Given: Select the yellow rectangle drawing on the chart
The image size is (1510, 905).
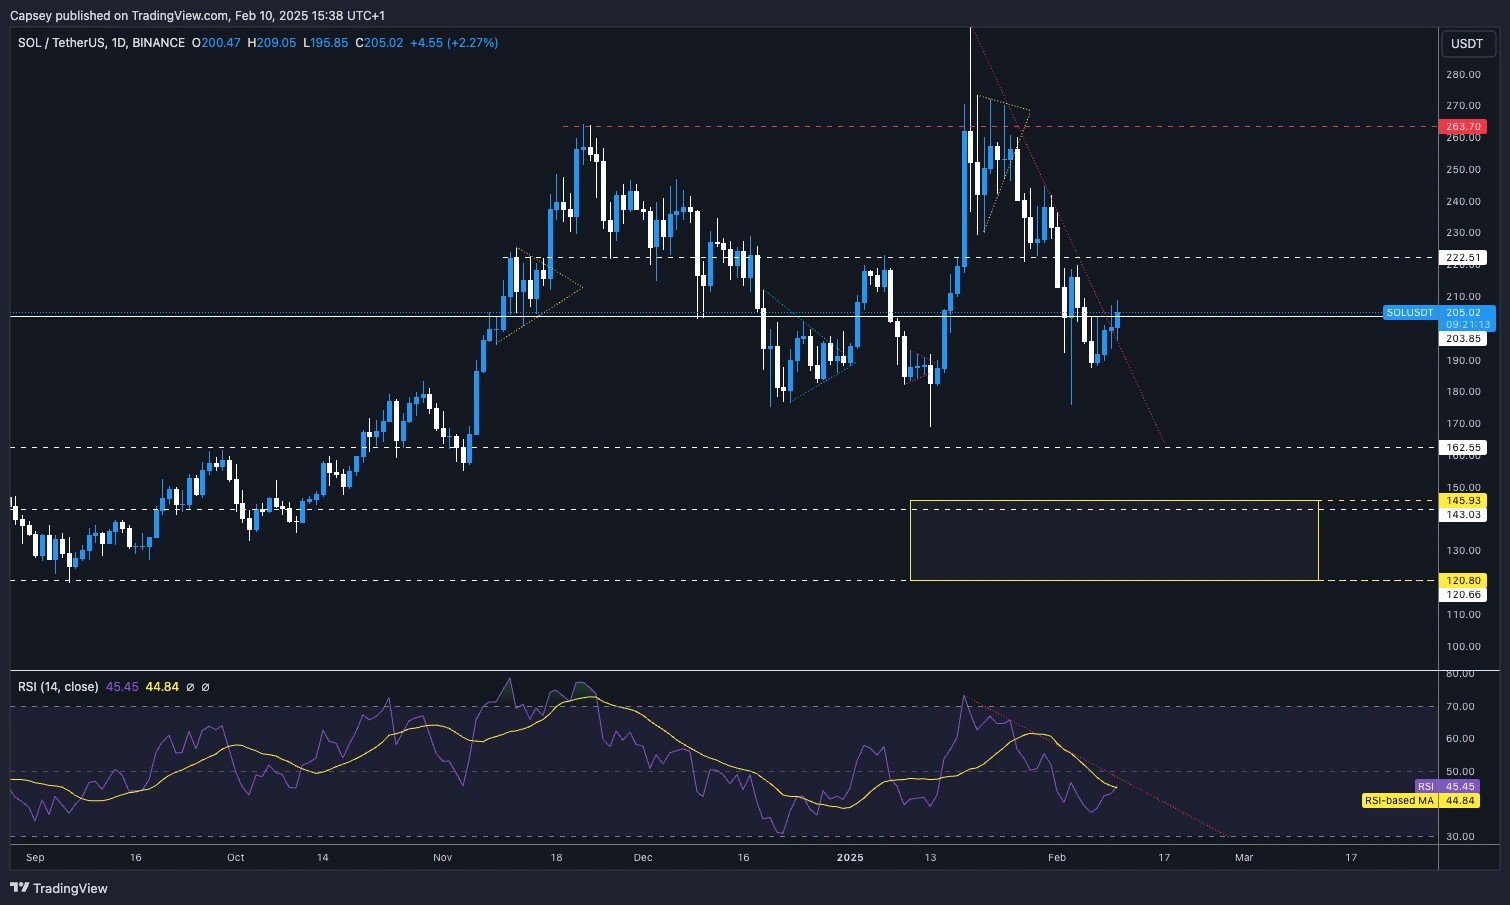Looking at the screenshot, I should click(1115, 540).
